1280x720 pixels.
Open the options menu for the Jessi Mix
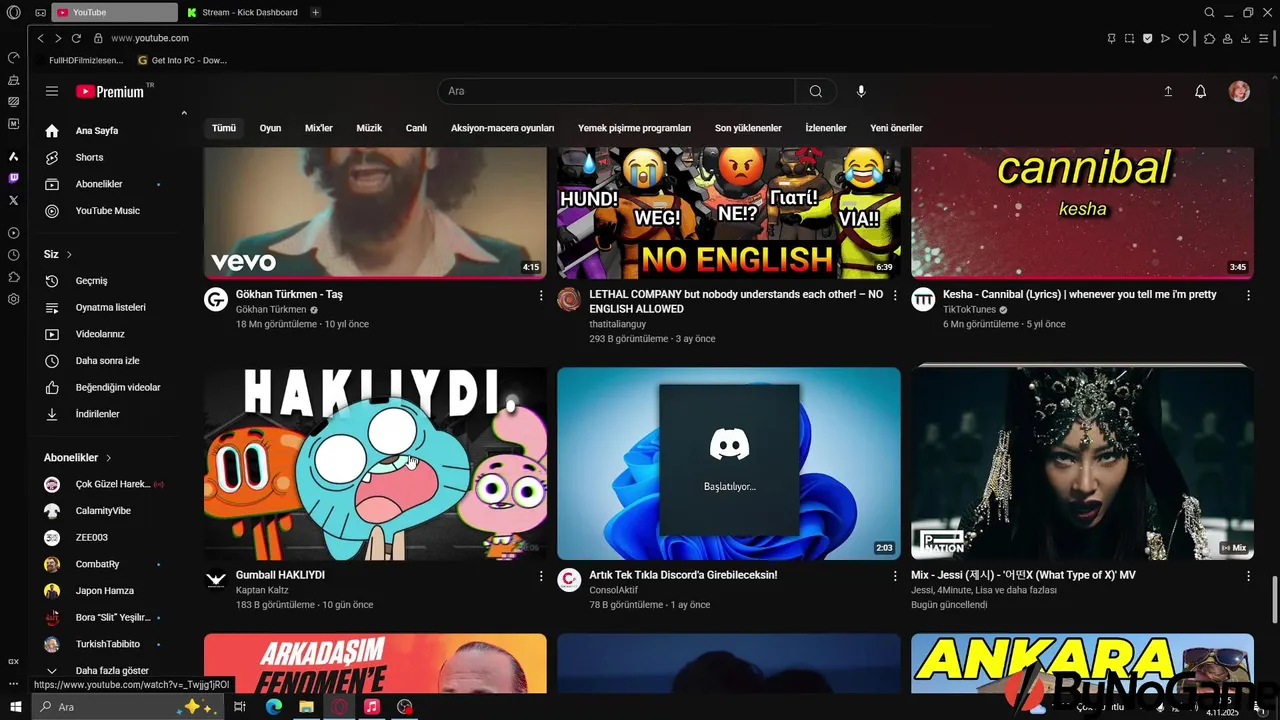point(1248,576)
